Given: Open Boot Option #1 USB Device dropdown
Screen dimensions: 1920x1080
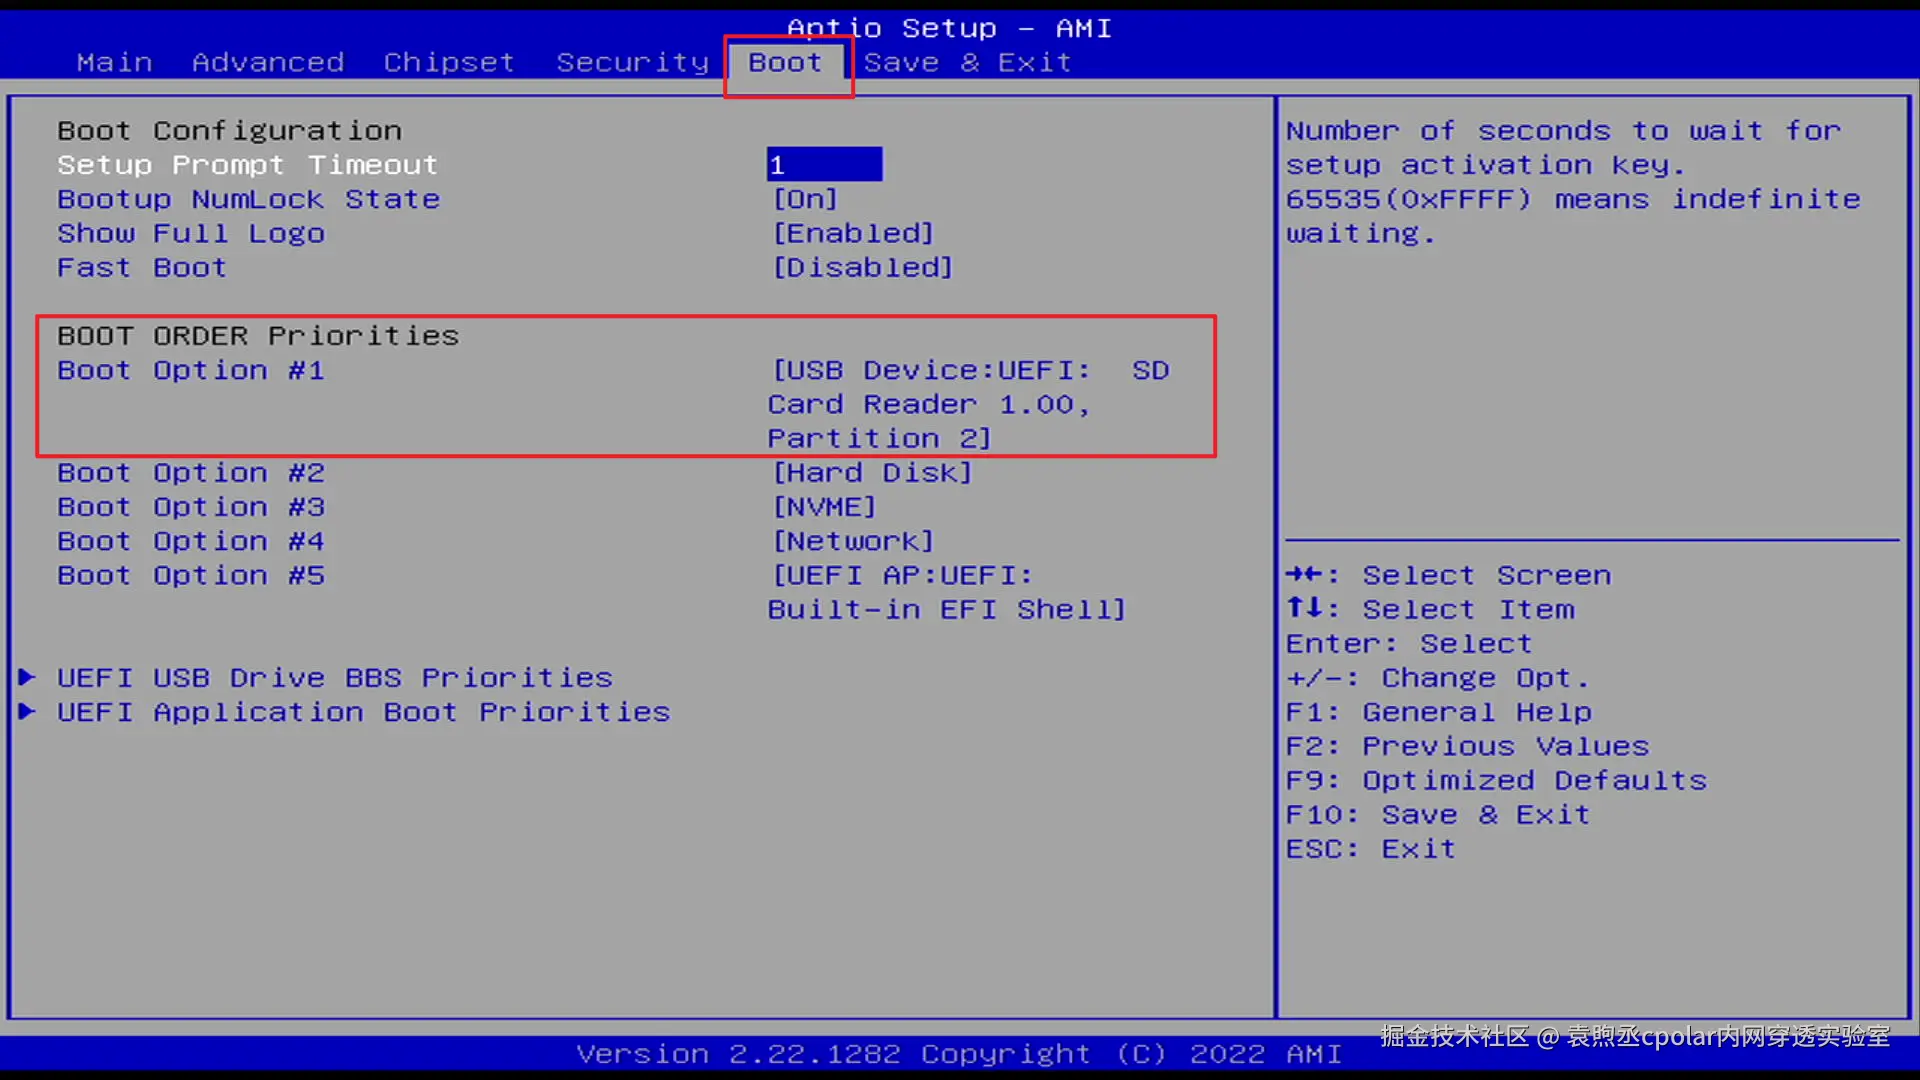Looking at the screenshot, I should [968, 403].
